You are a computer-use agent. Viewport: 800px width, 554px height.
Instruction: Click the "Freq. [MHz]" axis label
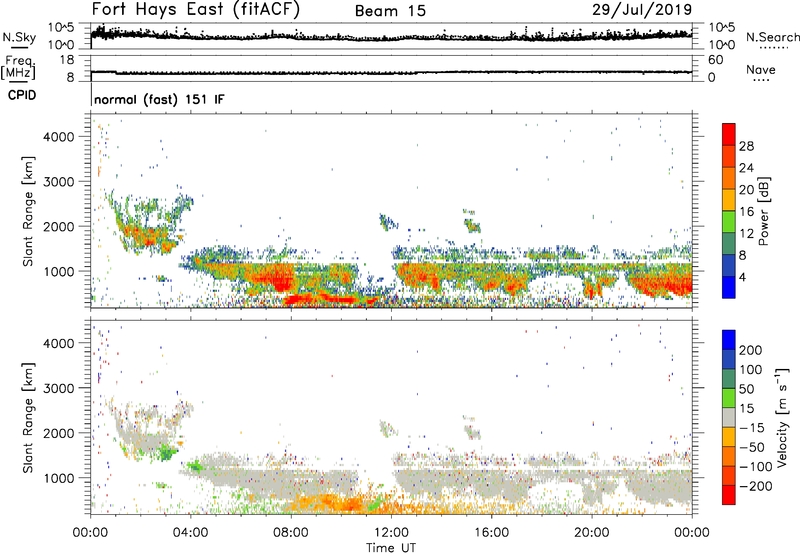click(18, 67)
